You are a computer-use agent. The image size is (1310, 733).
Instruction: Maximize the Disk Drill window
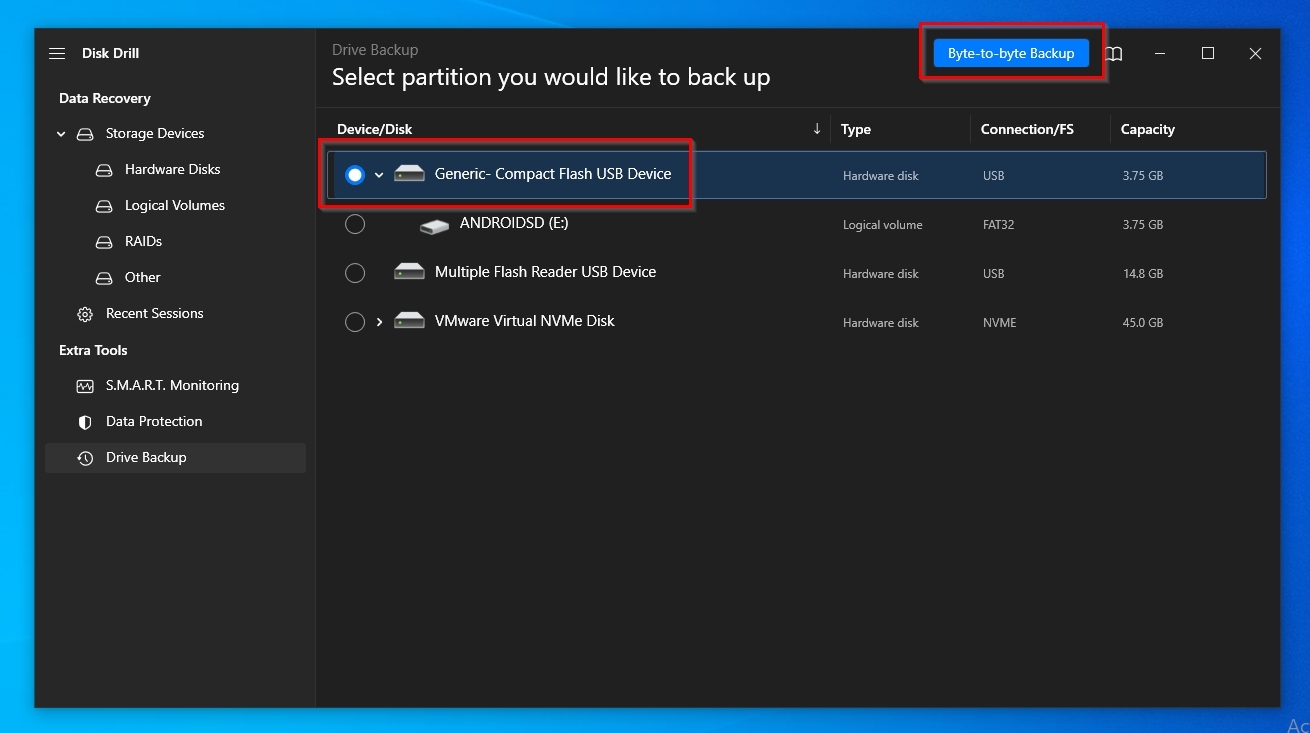(x=1208, y=53)
